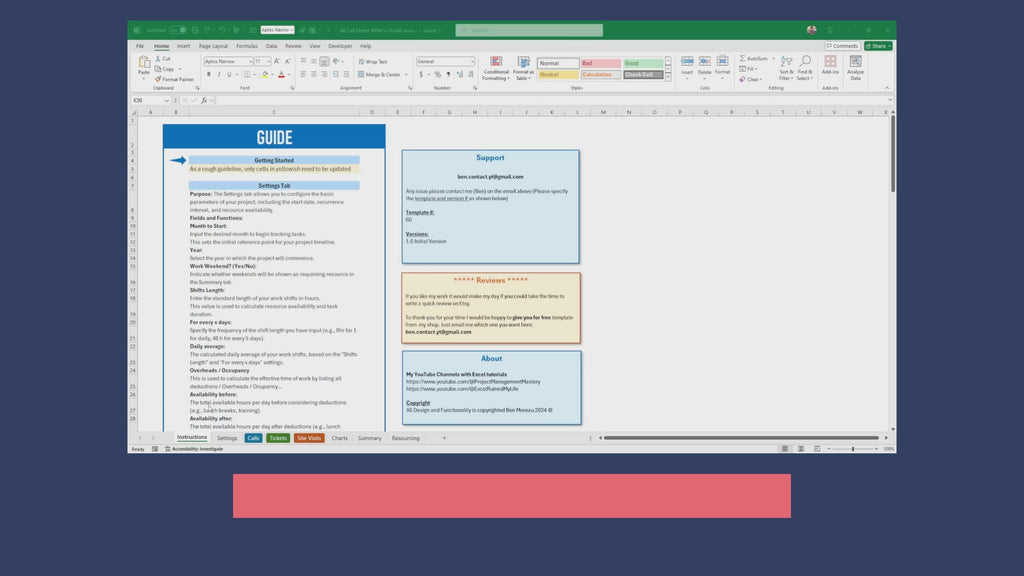
Task: Open the Formulas ribbon tab
Action: [246, 46]
